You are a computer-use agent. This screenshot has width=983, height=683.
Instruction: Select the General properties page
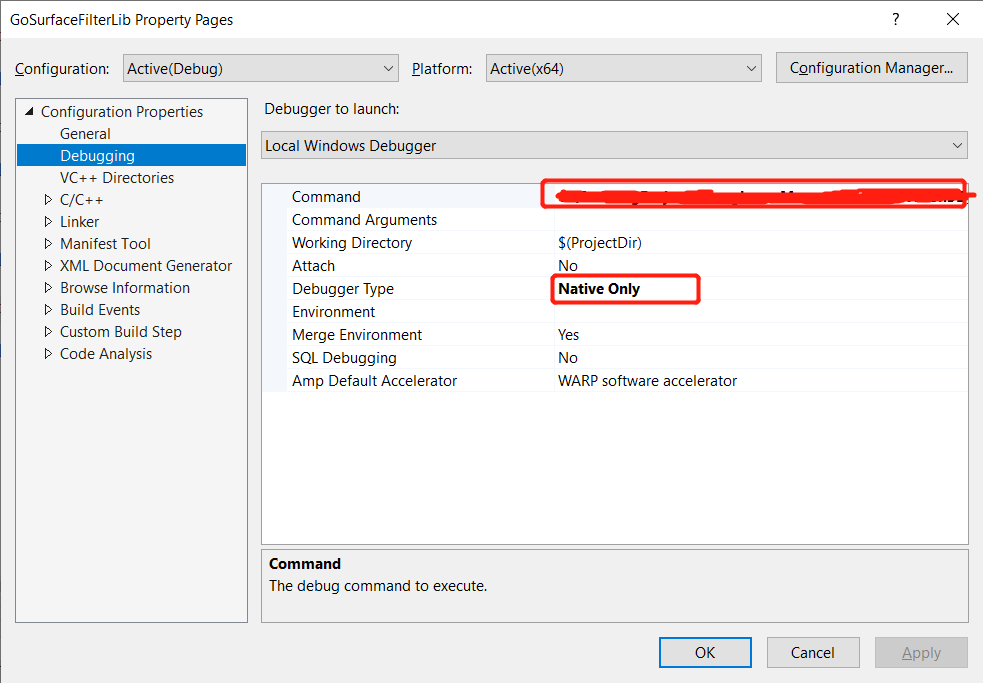pyautogui.click(x=85, y=134)
